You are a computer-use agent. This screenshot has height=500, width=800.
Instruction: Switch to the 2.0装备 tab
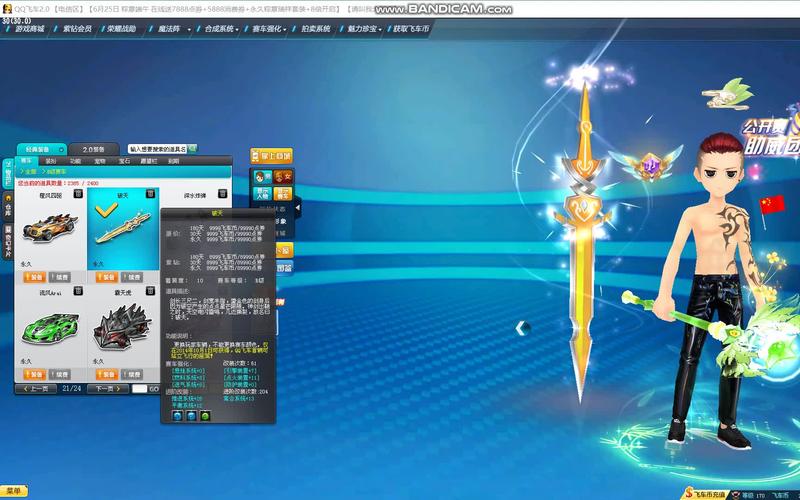[93, 149]
